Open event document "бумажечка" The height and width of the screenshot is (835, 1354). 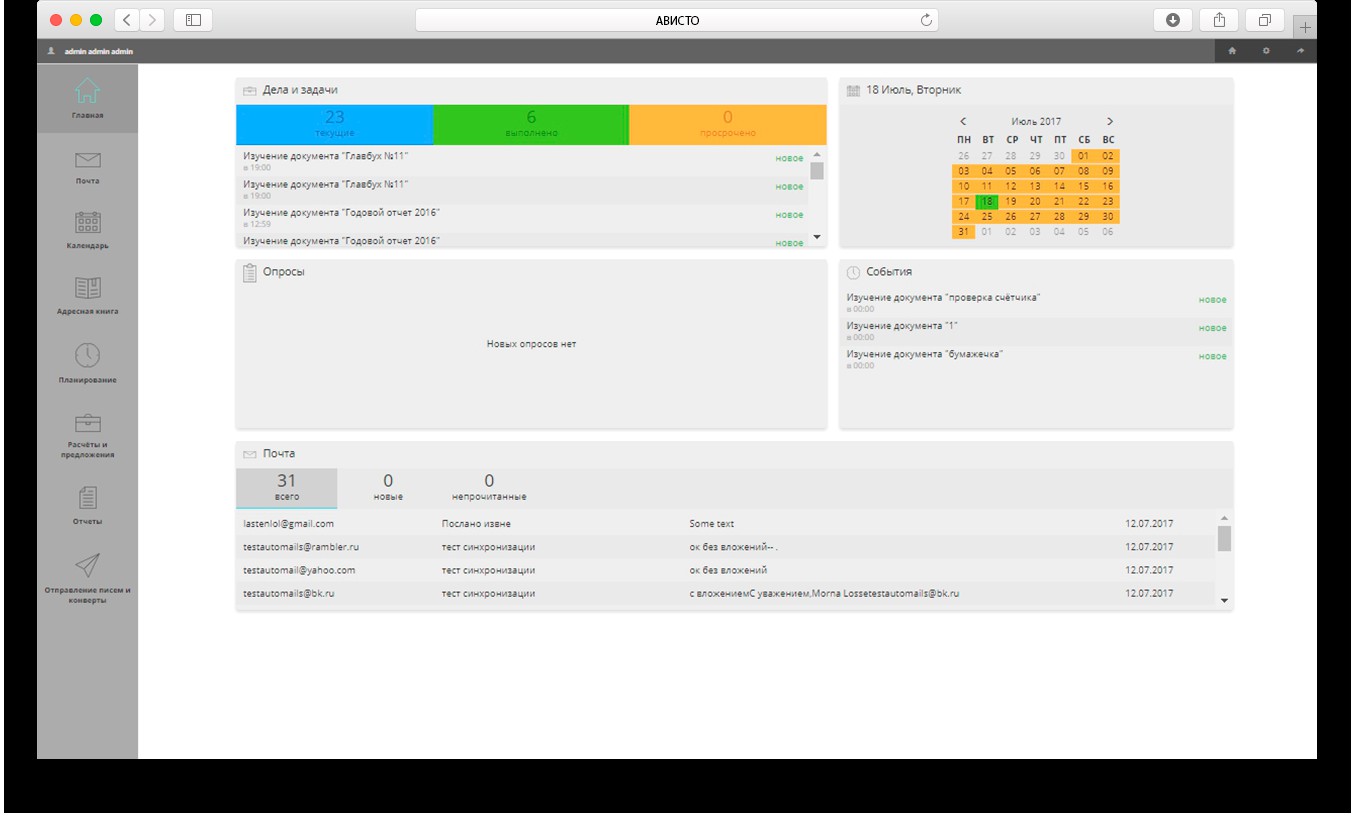[1036, 359]
